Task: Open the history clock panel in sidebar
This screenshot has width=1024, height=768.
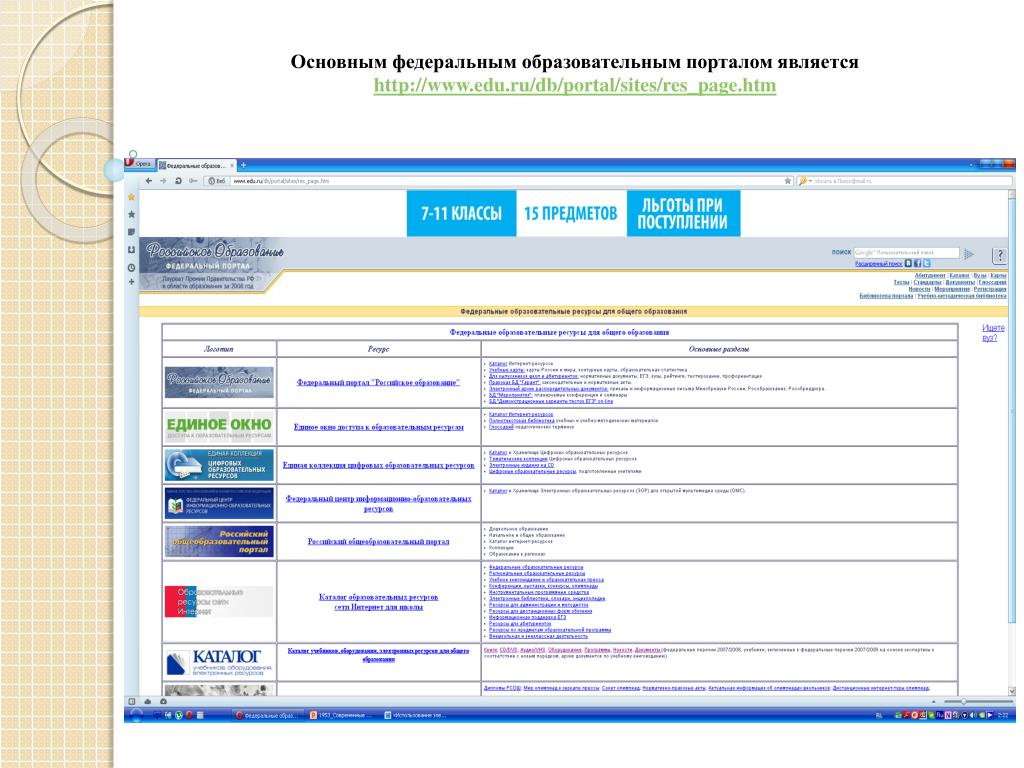Action: 131,267
